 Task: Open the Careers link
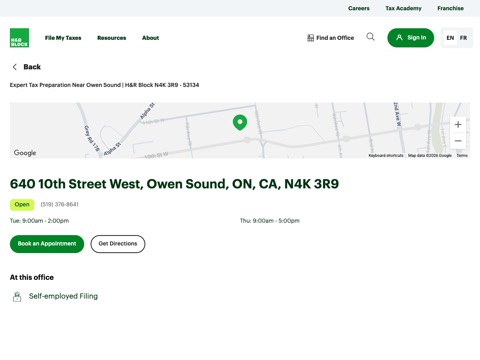359,8
